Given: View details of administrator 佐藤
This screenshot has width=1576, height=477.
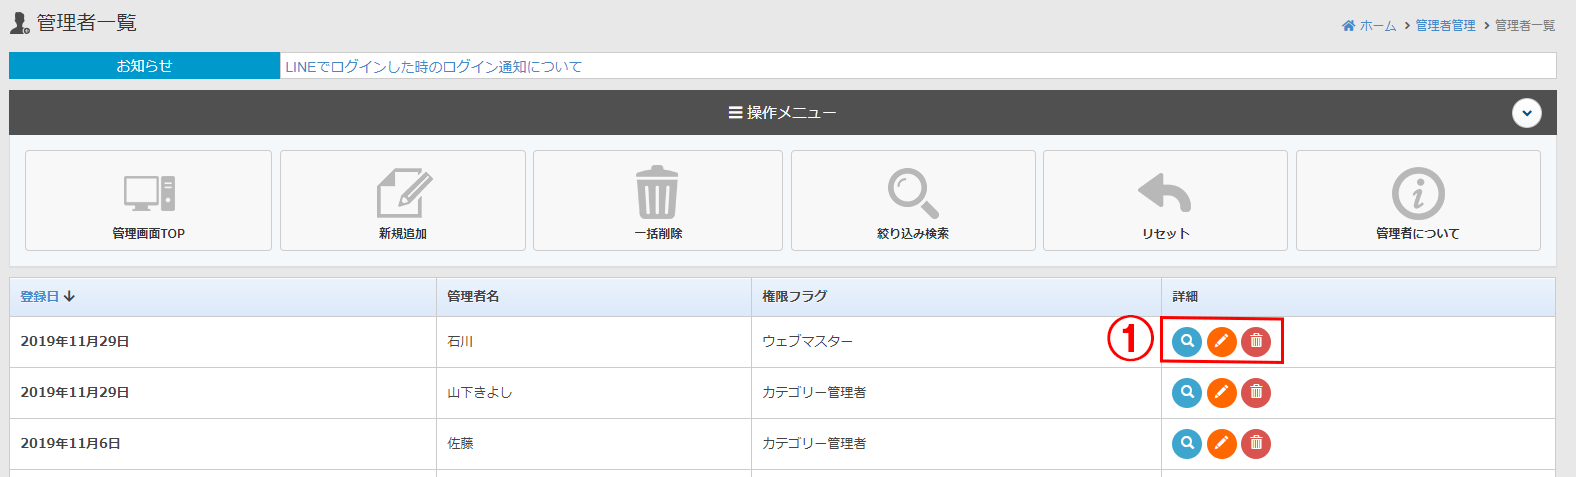Looking at the screenshot, I should pos(1186,443).
